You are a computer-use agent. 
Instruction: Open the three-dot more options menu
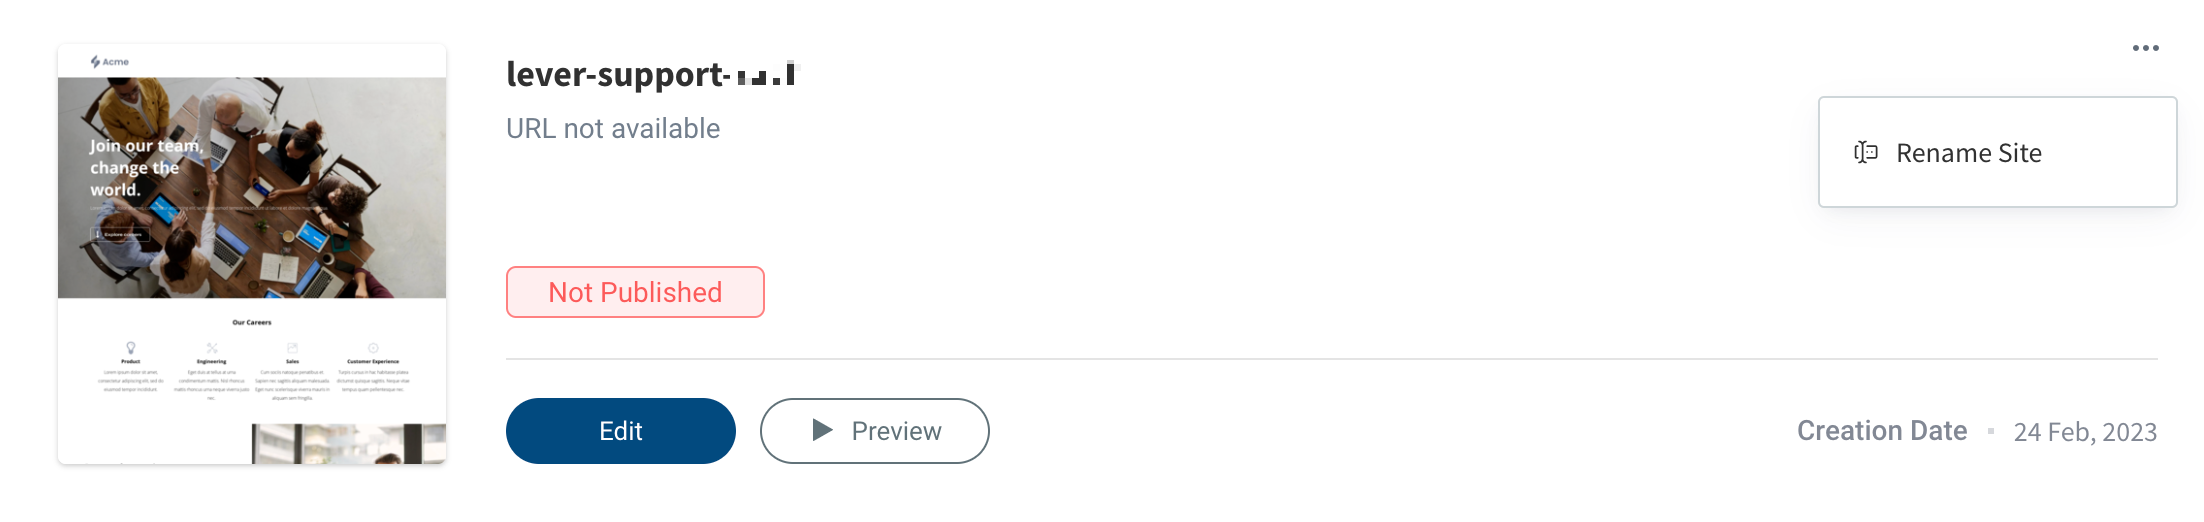[2145, 48]
